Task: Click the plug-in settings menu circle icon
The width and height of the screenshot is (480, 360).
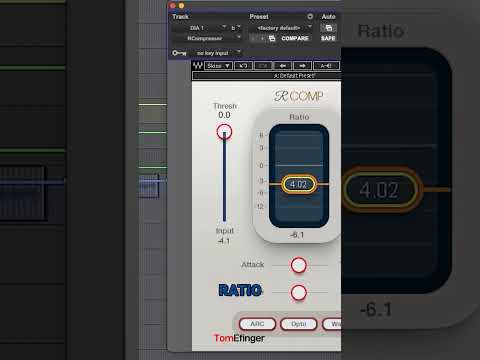Action: point(310,16)
